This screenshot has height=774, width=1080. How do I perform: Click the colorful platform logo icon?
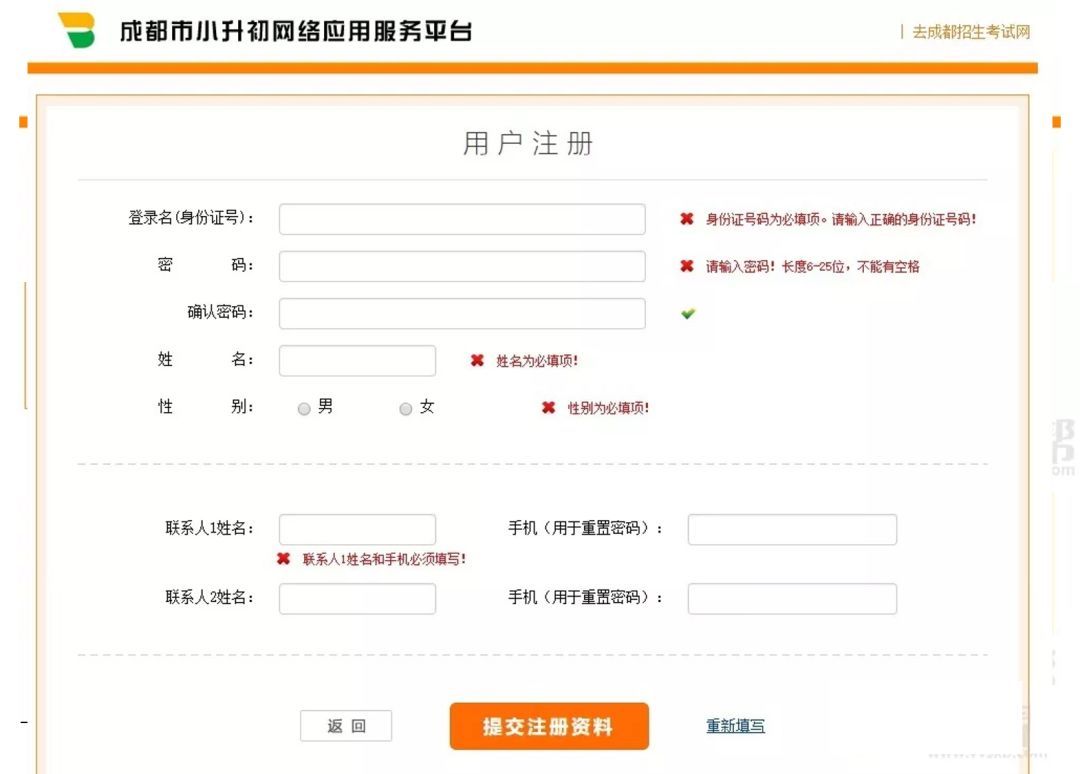79,30
